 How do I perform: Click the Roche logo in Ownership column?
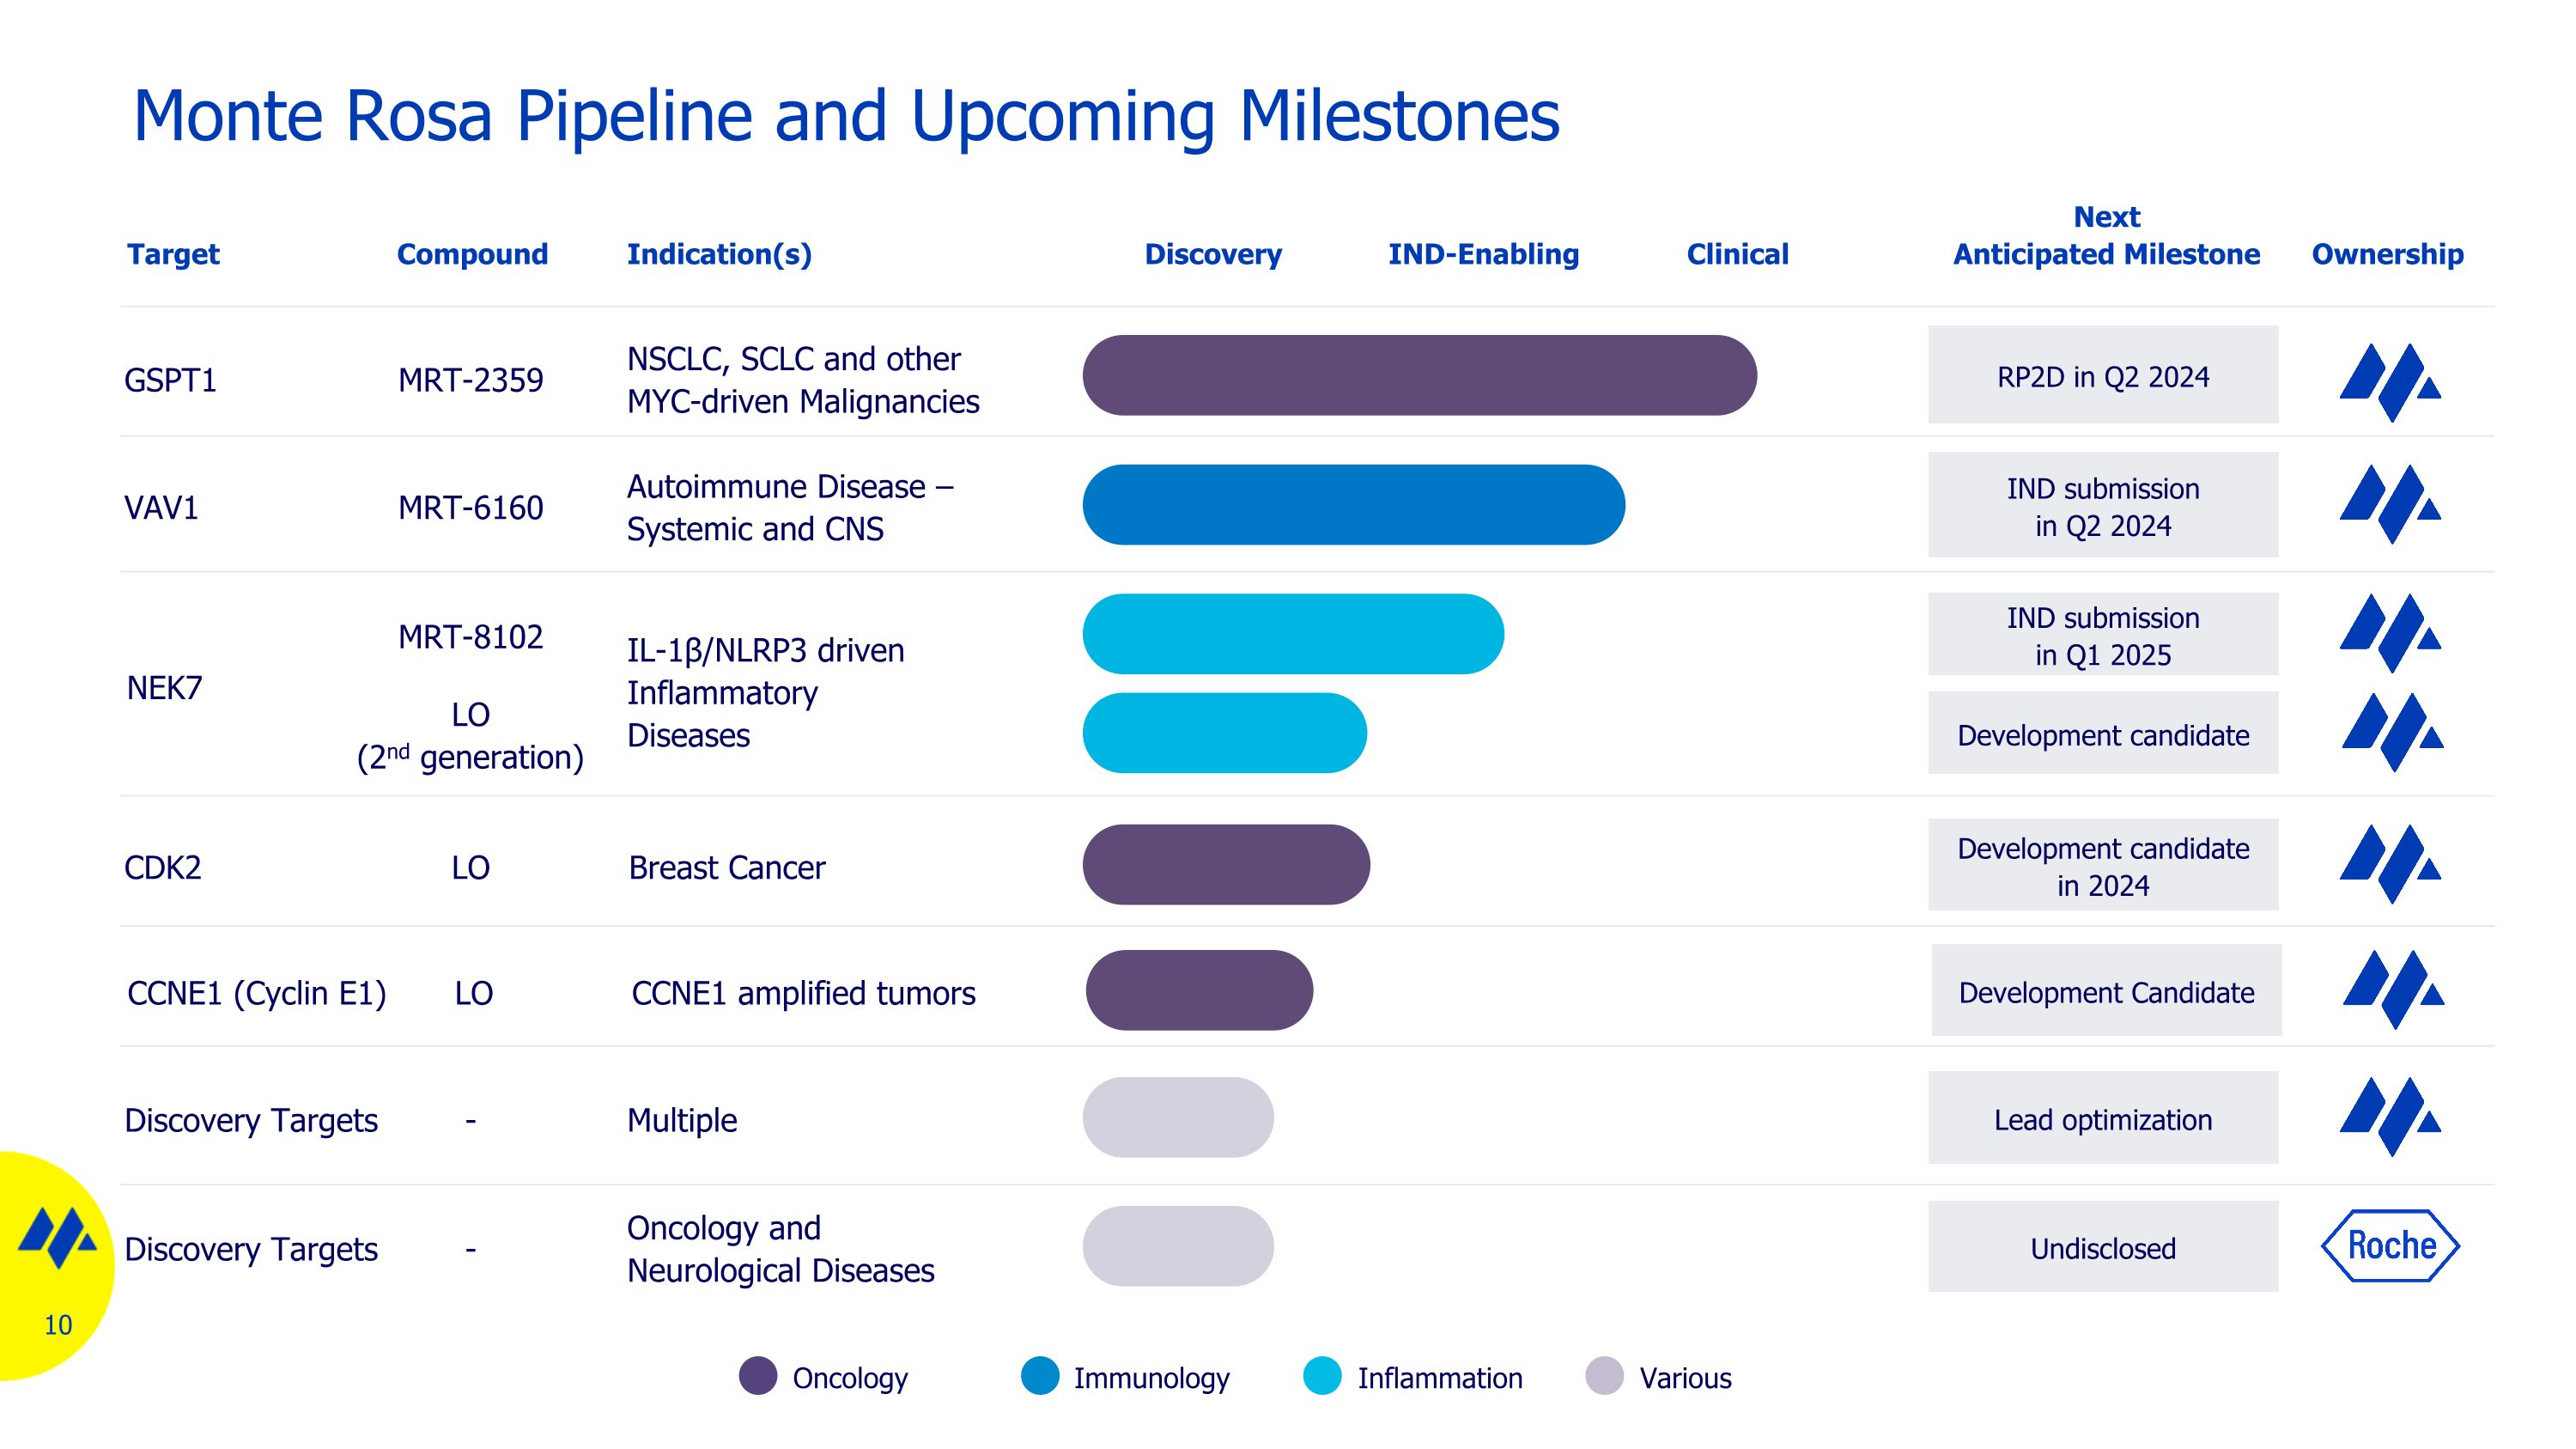tap(2390, 1246)
